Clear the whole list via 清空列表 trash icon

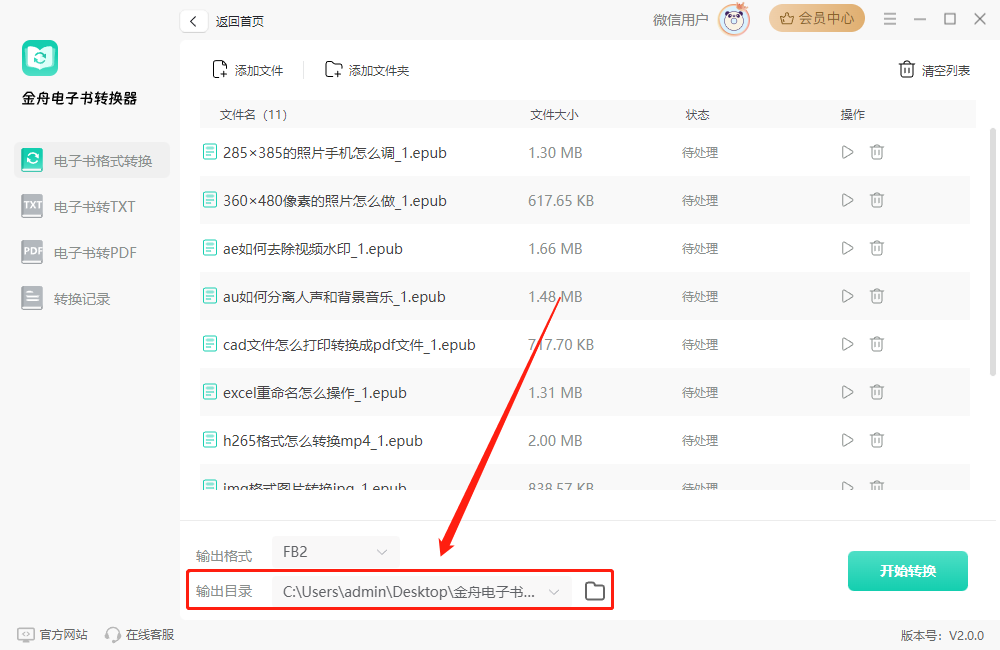coord(906,70)
